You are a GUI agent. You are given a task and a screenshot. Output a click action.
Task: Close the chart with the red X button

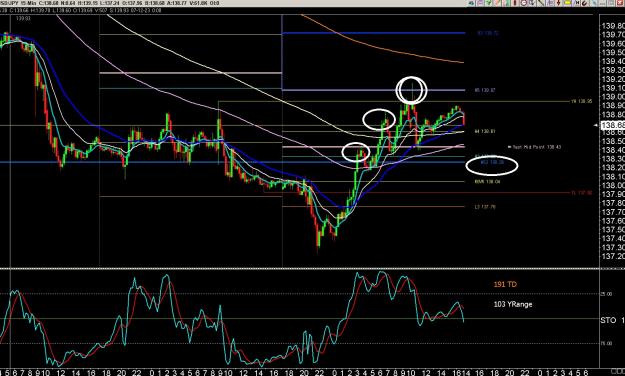(x=619, y=3)
